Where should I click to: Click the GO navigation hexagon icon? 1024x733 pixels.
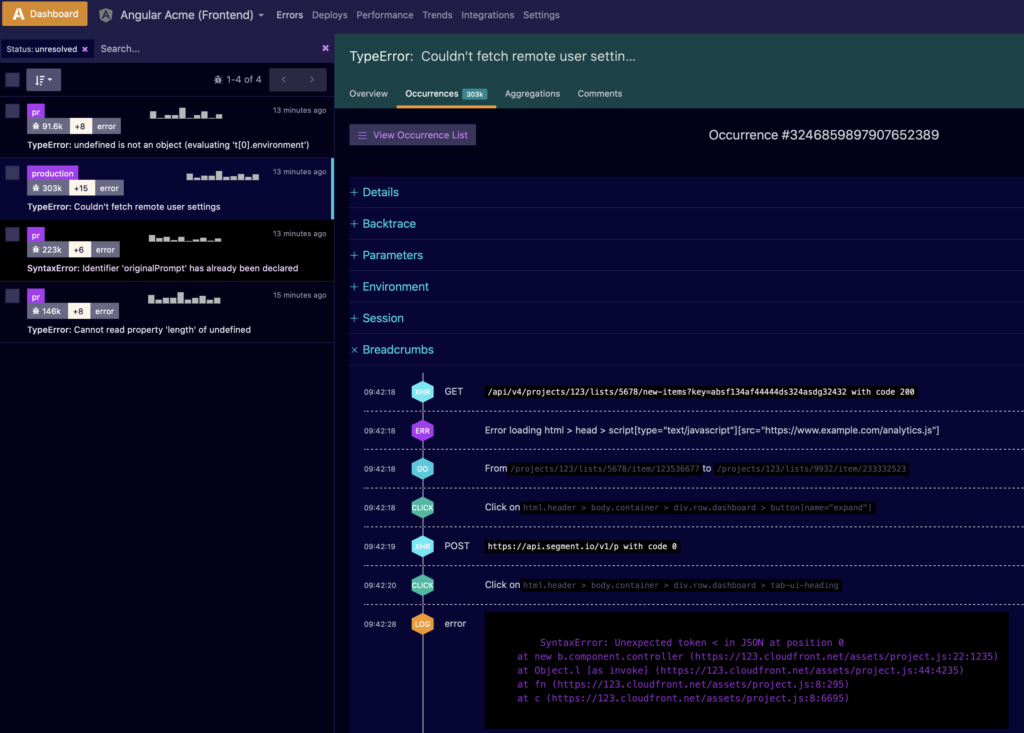pyautogui.click(x=423, y=469)
